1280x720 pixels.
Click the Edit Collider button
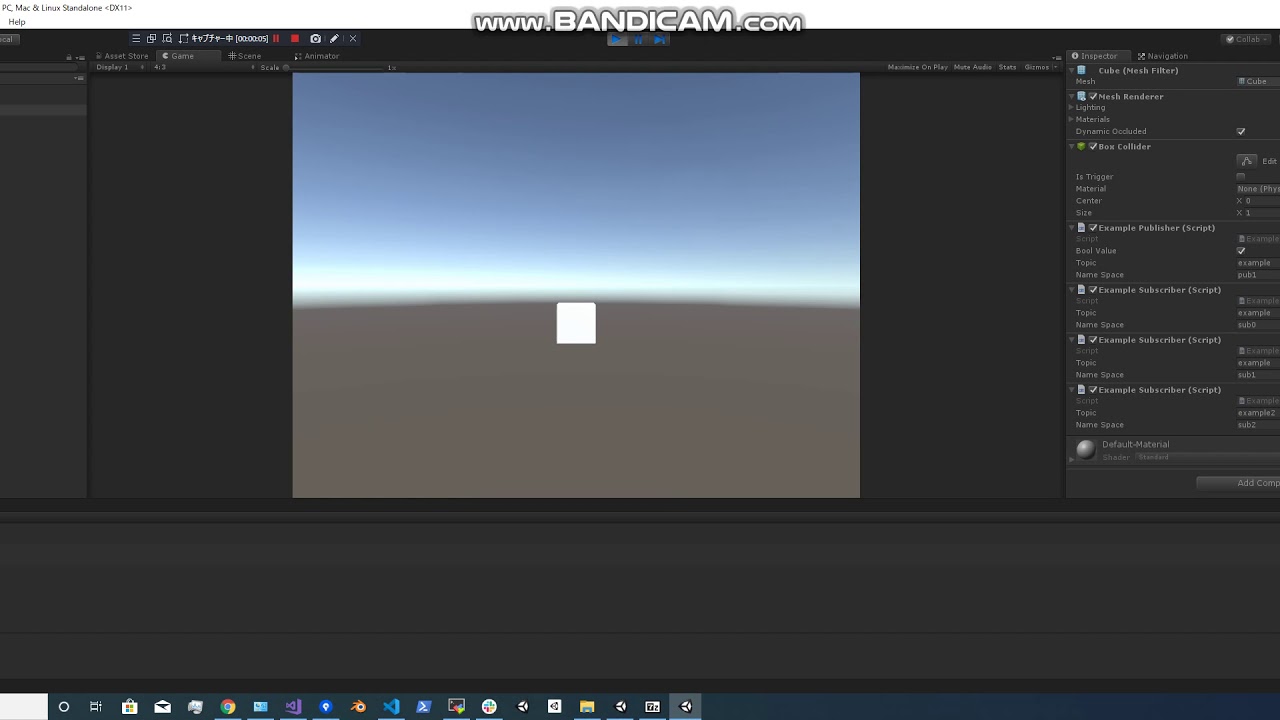tap(1246, 161)
